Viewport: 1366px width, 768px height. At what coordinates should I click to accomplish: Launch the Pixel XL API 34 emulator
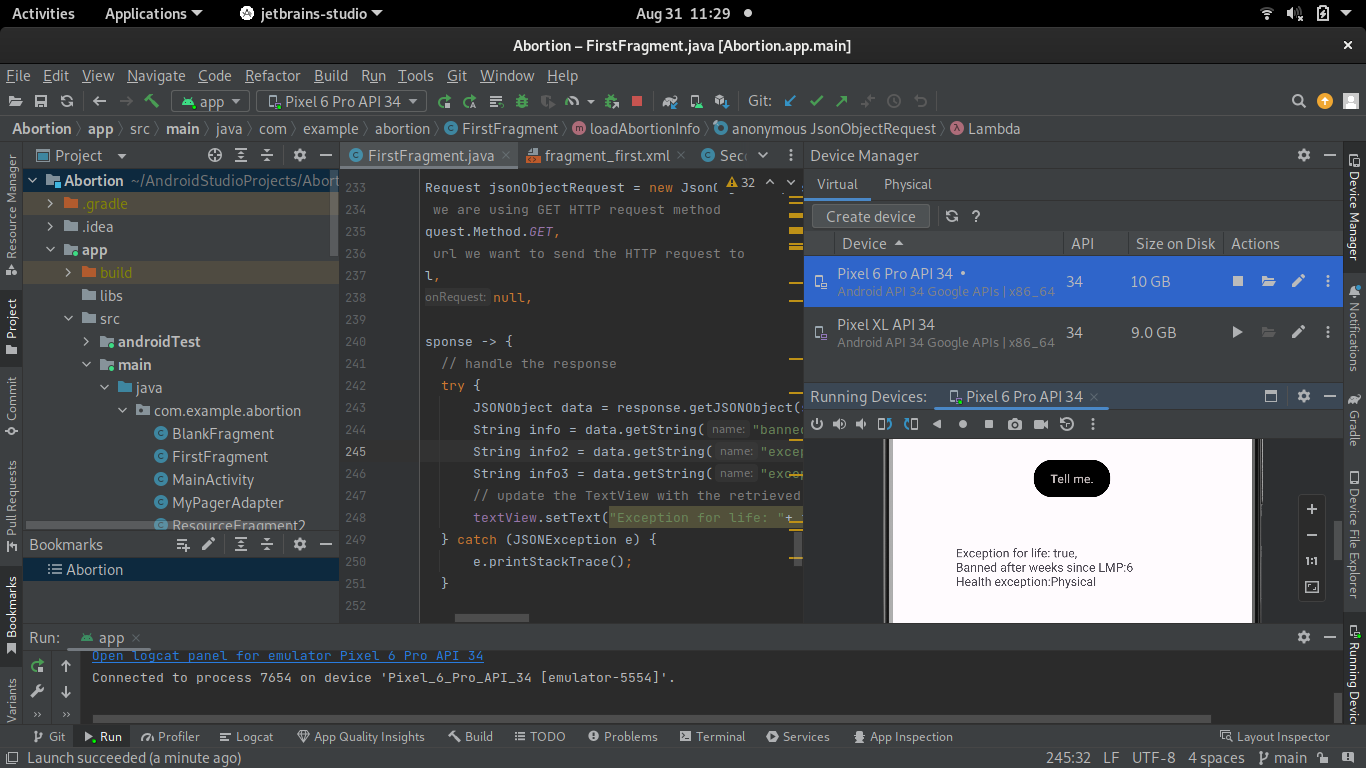tap(1238, 332)
